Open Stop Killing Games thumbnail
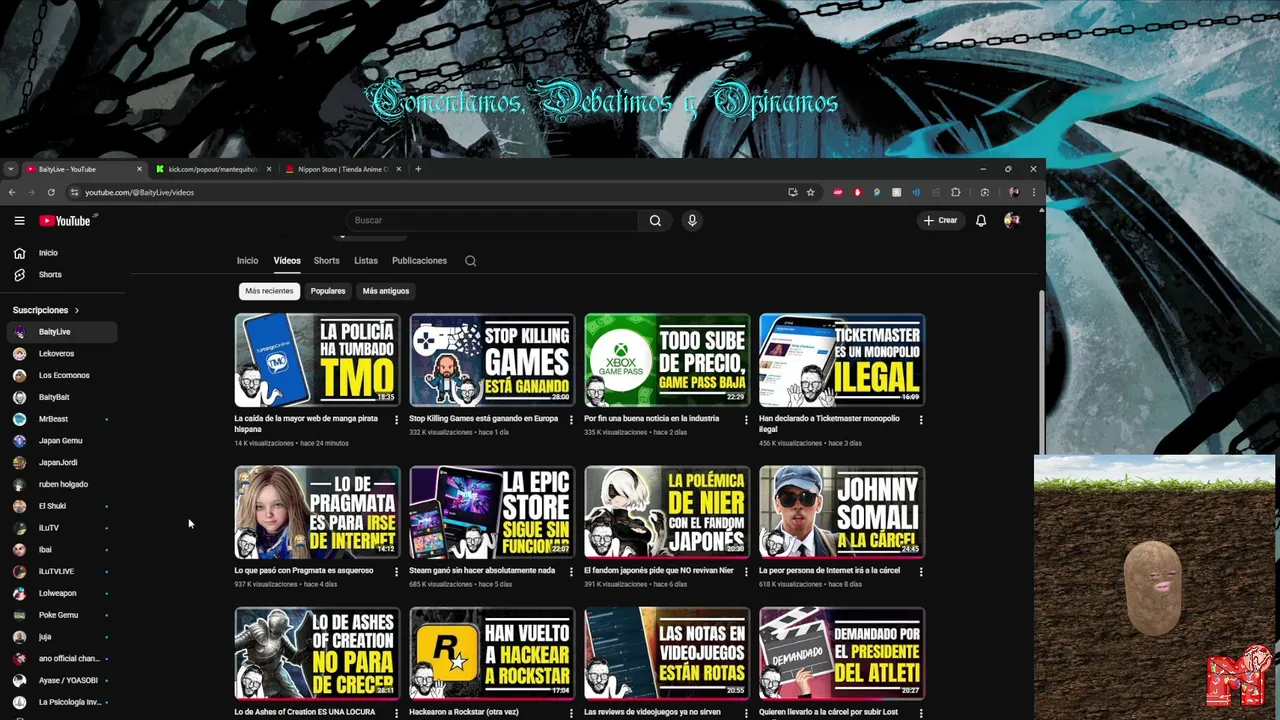The image size is (1280, 720). 492,360
